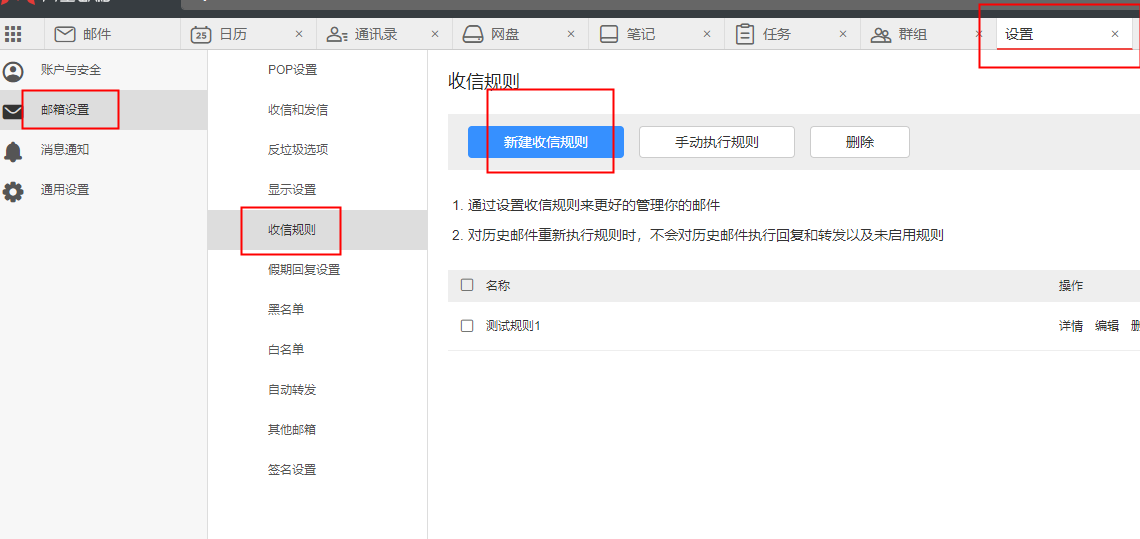Viewport: 1140px width, 539px height.
Task: Click the network disk icon
Action: pos(473,34)
